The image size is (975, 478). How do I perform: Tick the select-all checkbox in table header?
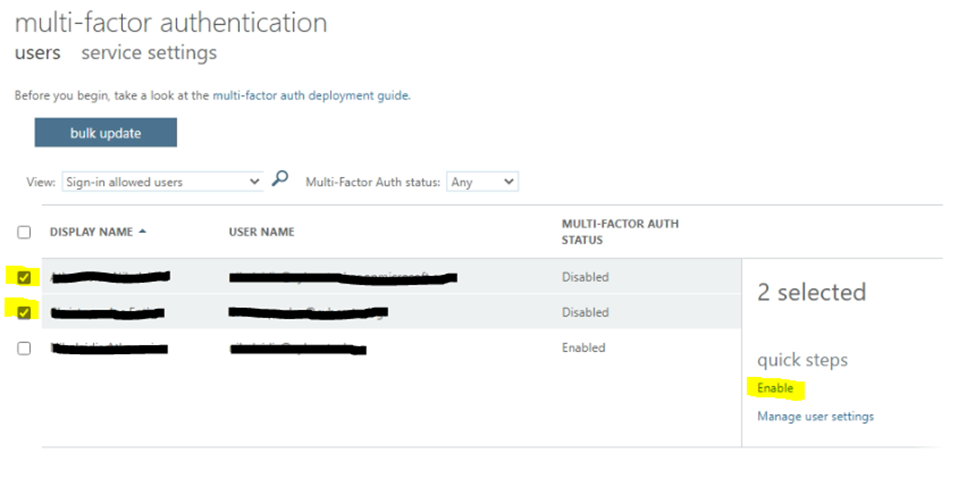pyautogui.click(x=24, y=232)
